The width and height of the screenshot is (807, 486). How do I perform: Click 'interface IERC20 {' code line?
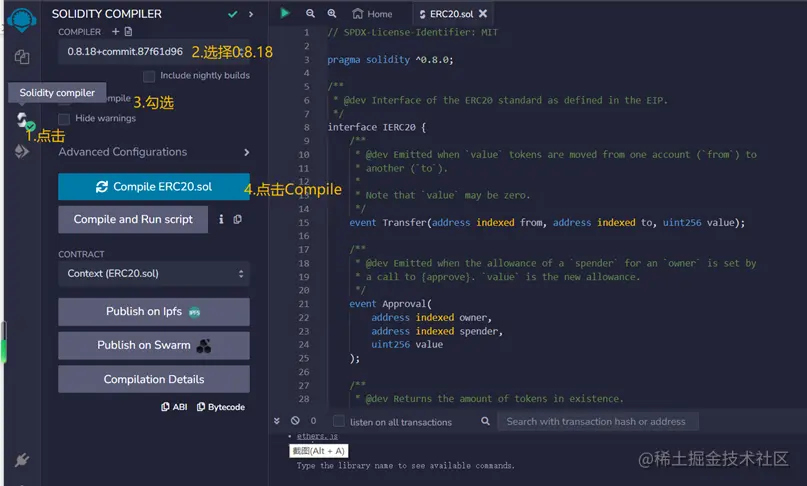point(377,128)
